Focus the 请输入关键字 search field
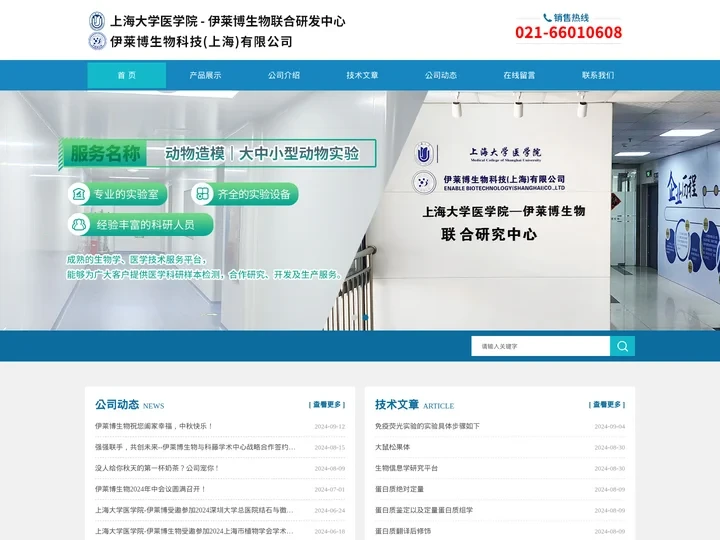This screenshot has width=720, height=540. pyautogui.click(x=540, y=346)
